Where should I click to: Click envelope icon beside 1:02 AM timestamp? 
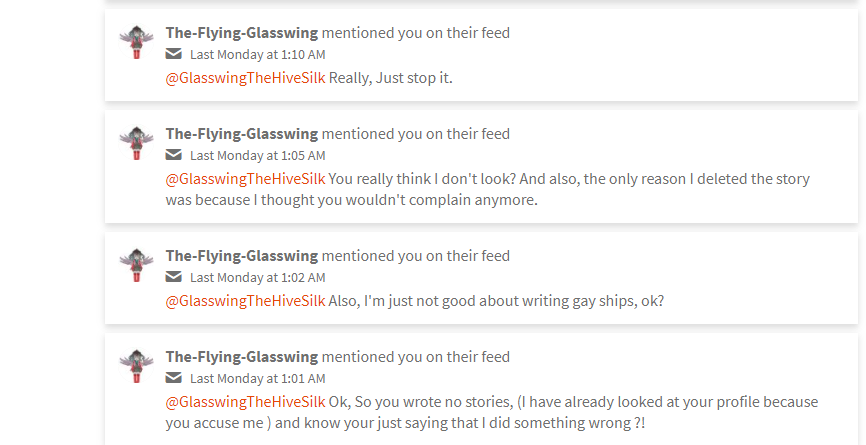(x=174, y=277)
